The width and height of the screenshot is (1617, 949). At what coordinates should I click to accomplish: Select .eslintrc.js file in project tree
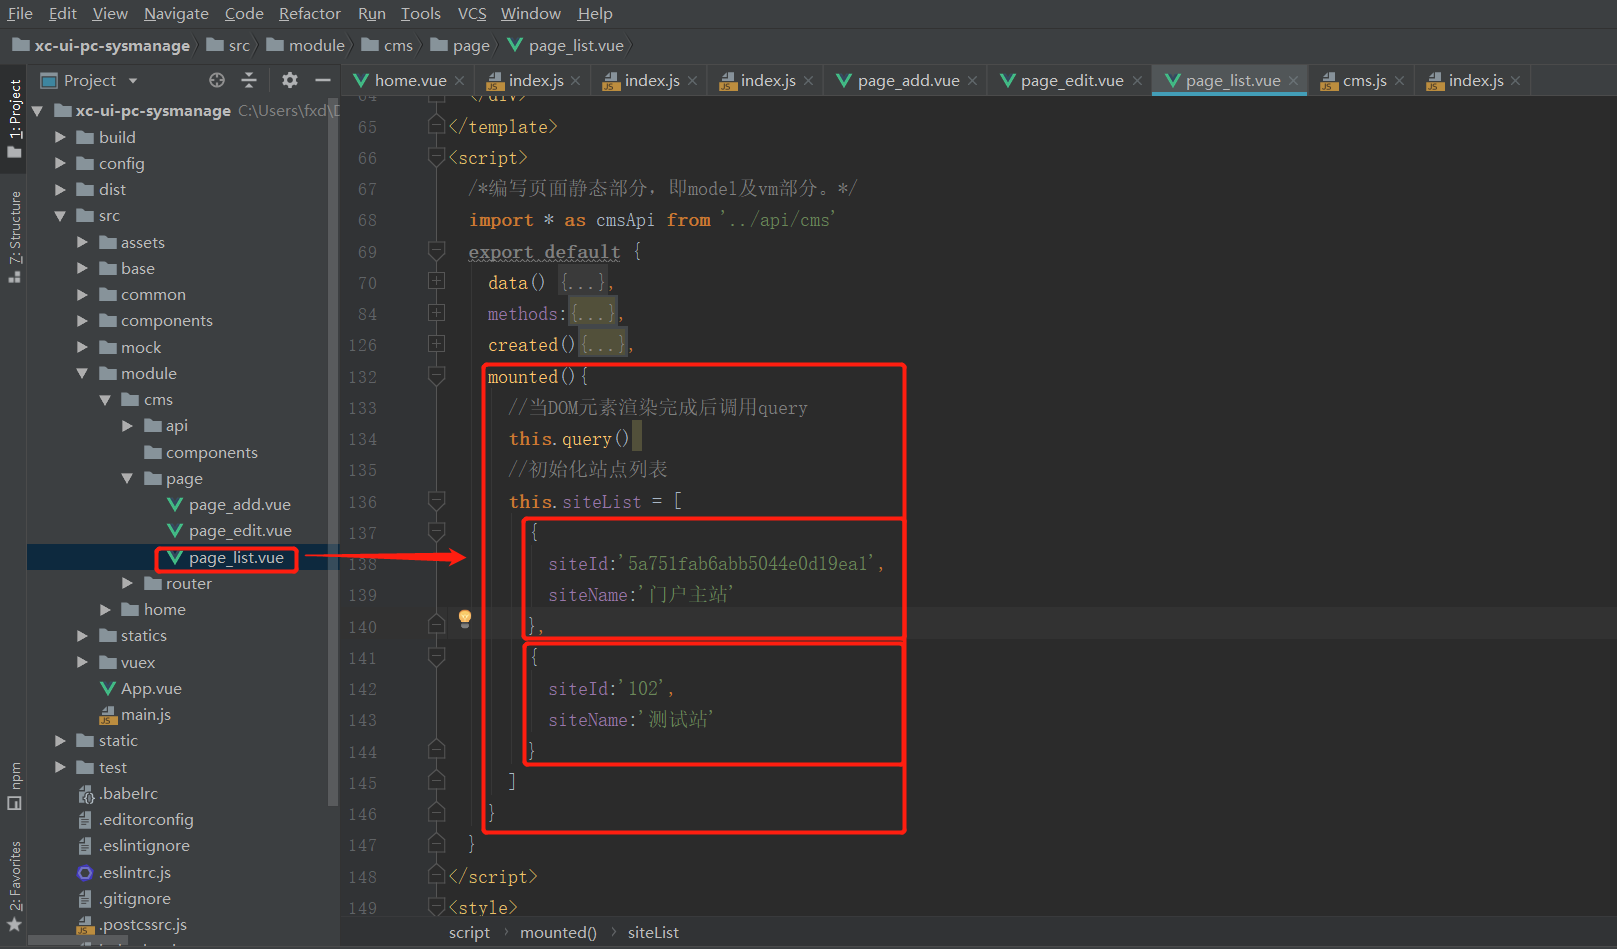[x=124, y=872]
